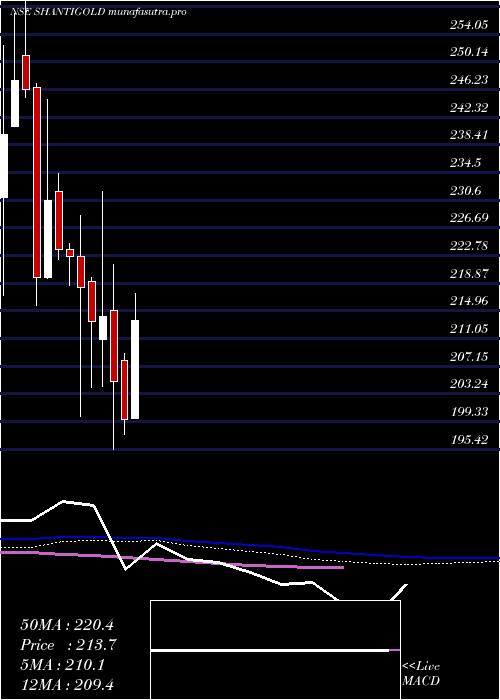This screenshot has width=500, height=700.
Task: Click the 12MA : 209.4 reading
Action: click(x=69, y=684)
